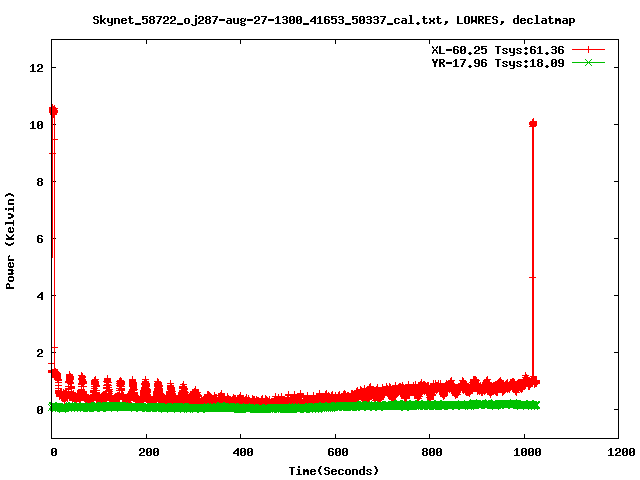The image size is (640, 480).
Task: Click the plot title Skynet_58722_oj287 text
Action: [x=333, y=20]
